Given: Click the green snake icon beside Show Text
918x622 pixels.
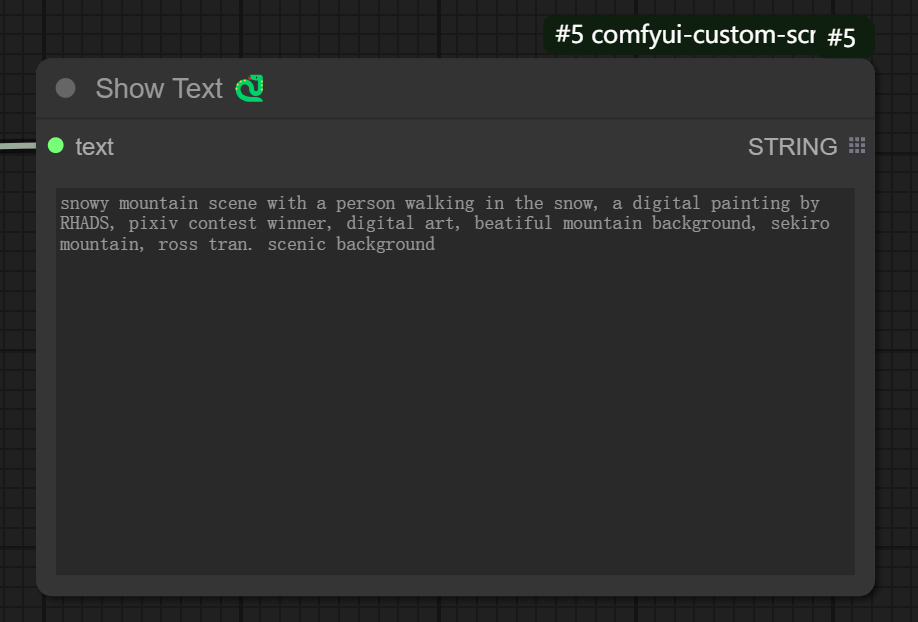Looking at the screenshot, I should click(249, 88).
